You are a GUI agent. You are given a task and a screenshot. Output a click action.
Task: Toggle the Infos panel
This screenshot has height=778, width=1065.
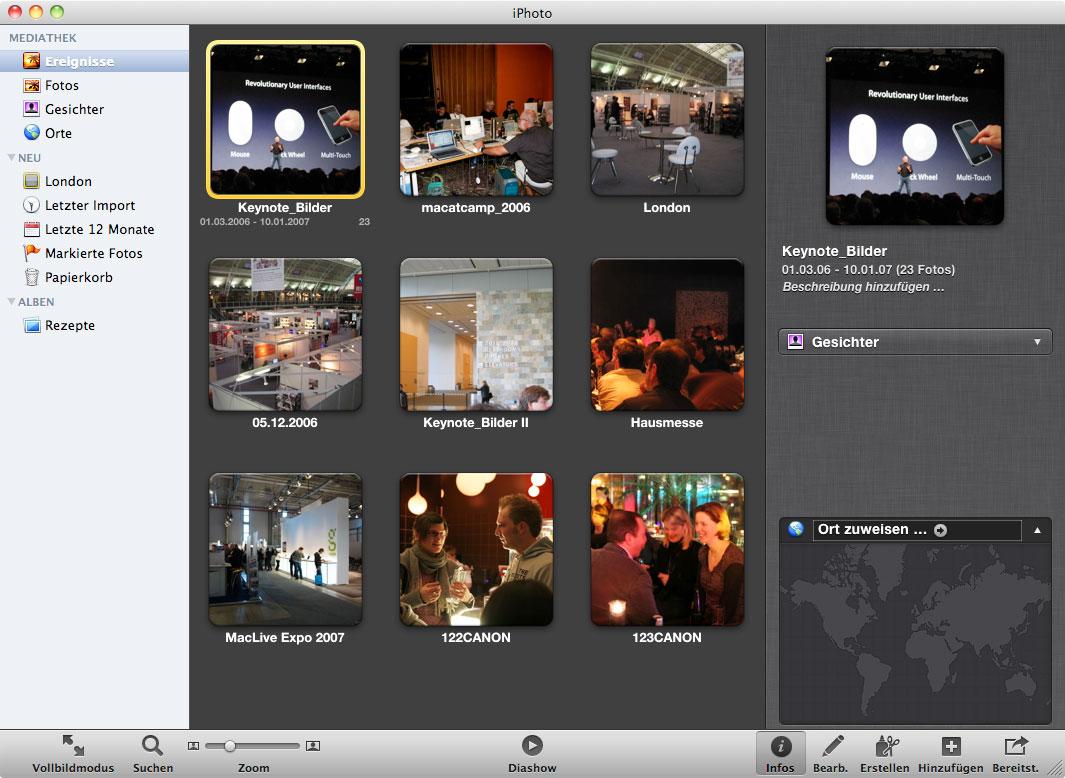[780, 754]
